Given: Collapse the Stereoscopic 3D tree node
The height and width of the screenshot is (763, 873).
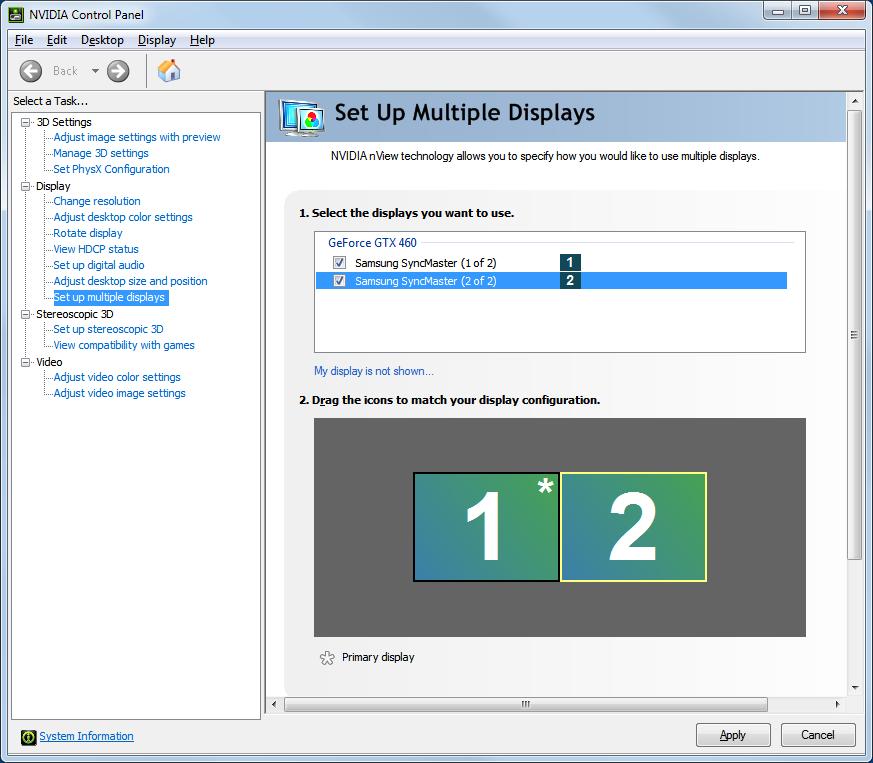Looking at the screenshot, I should pyautogui.click(x=25, y=314).
